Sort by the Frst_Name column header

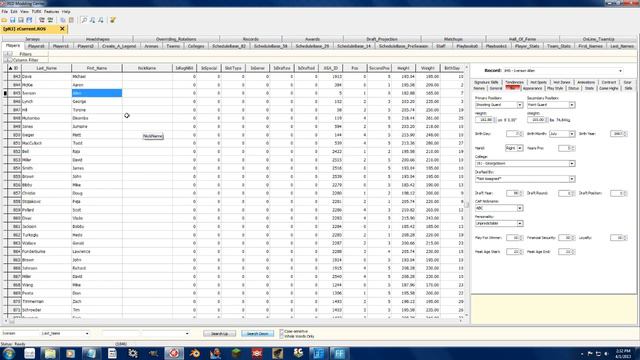(x=97, y=68)
